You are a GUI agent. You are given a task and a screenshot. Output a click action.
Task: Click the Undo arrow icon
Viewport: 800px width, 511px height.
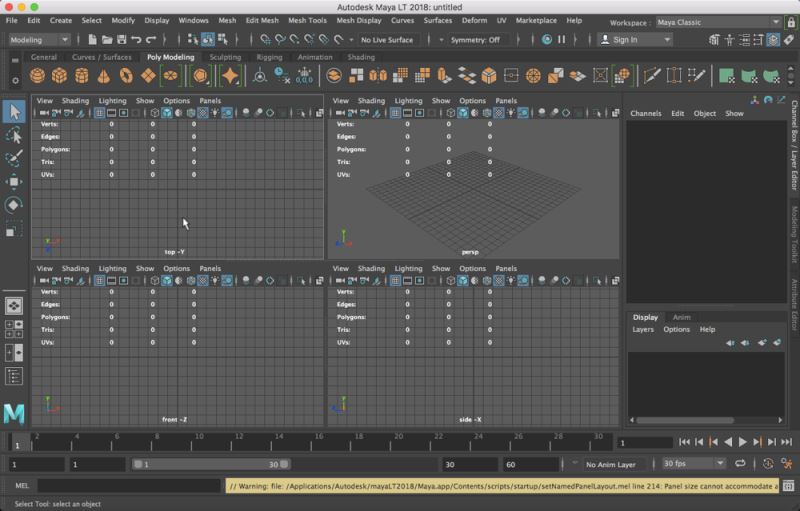coord(136,39)
